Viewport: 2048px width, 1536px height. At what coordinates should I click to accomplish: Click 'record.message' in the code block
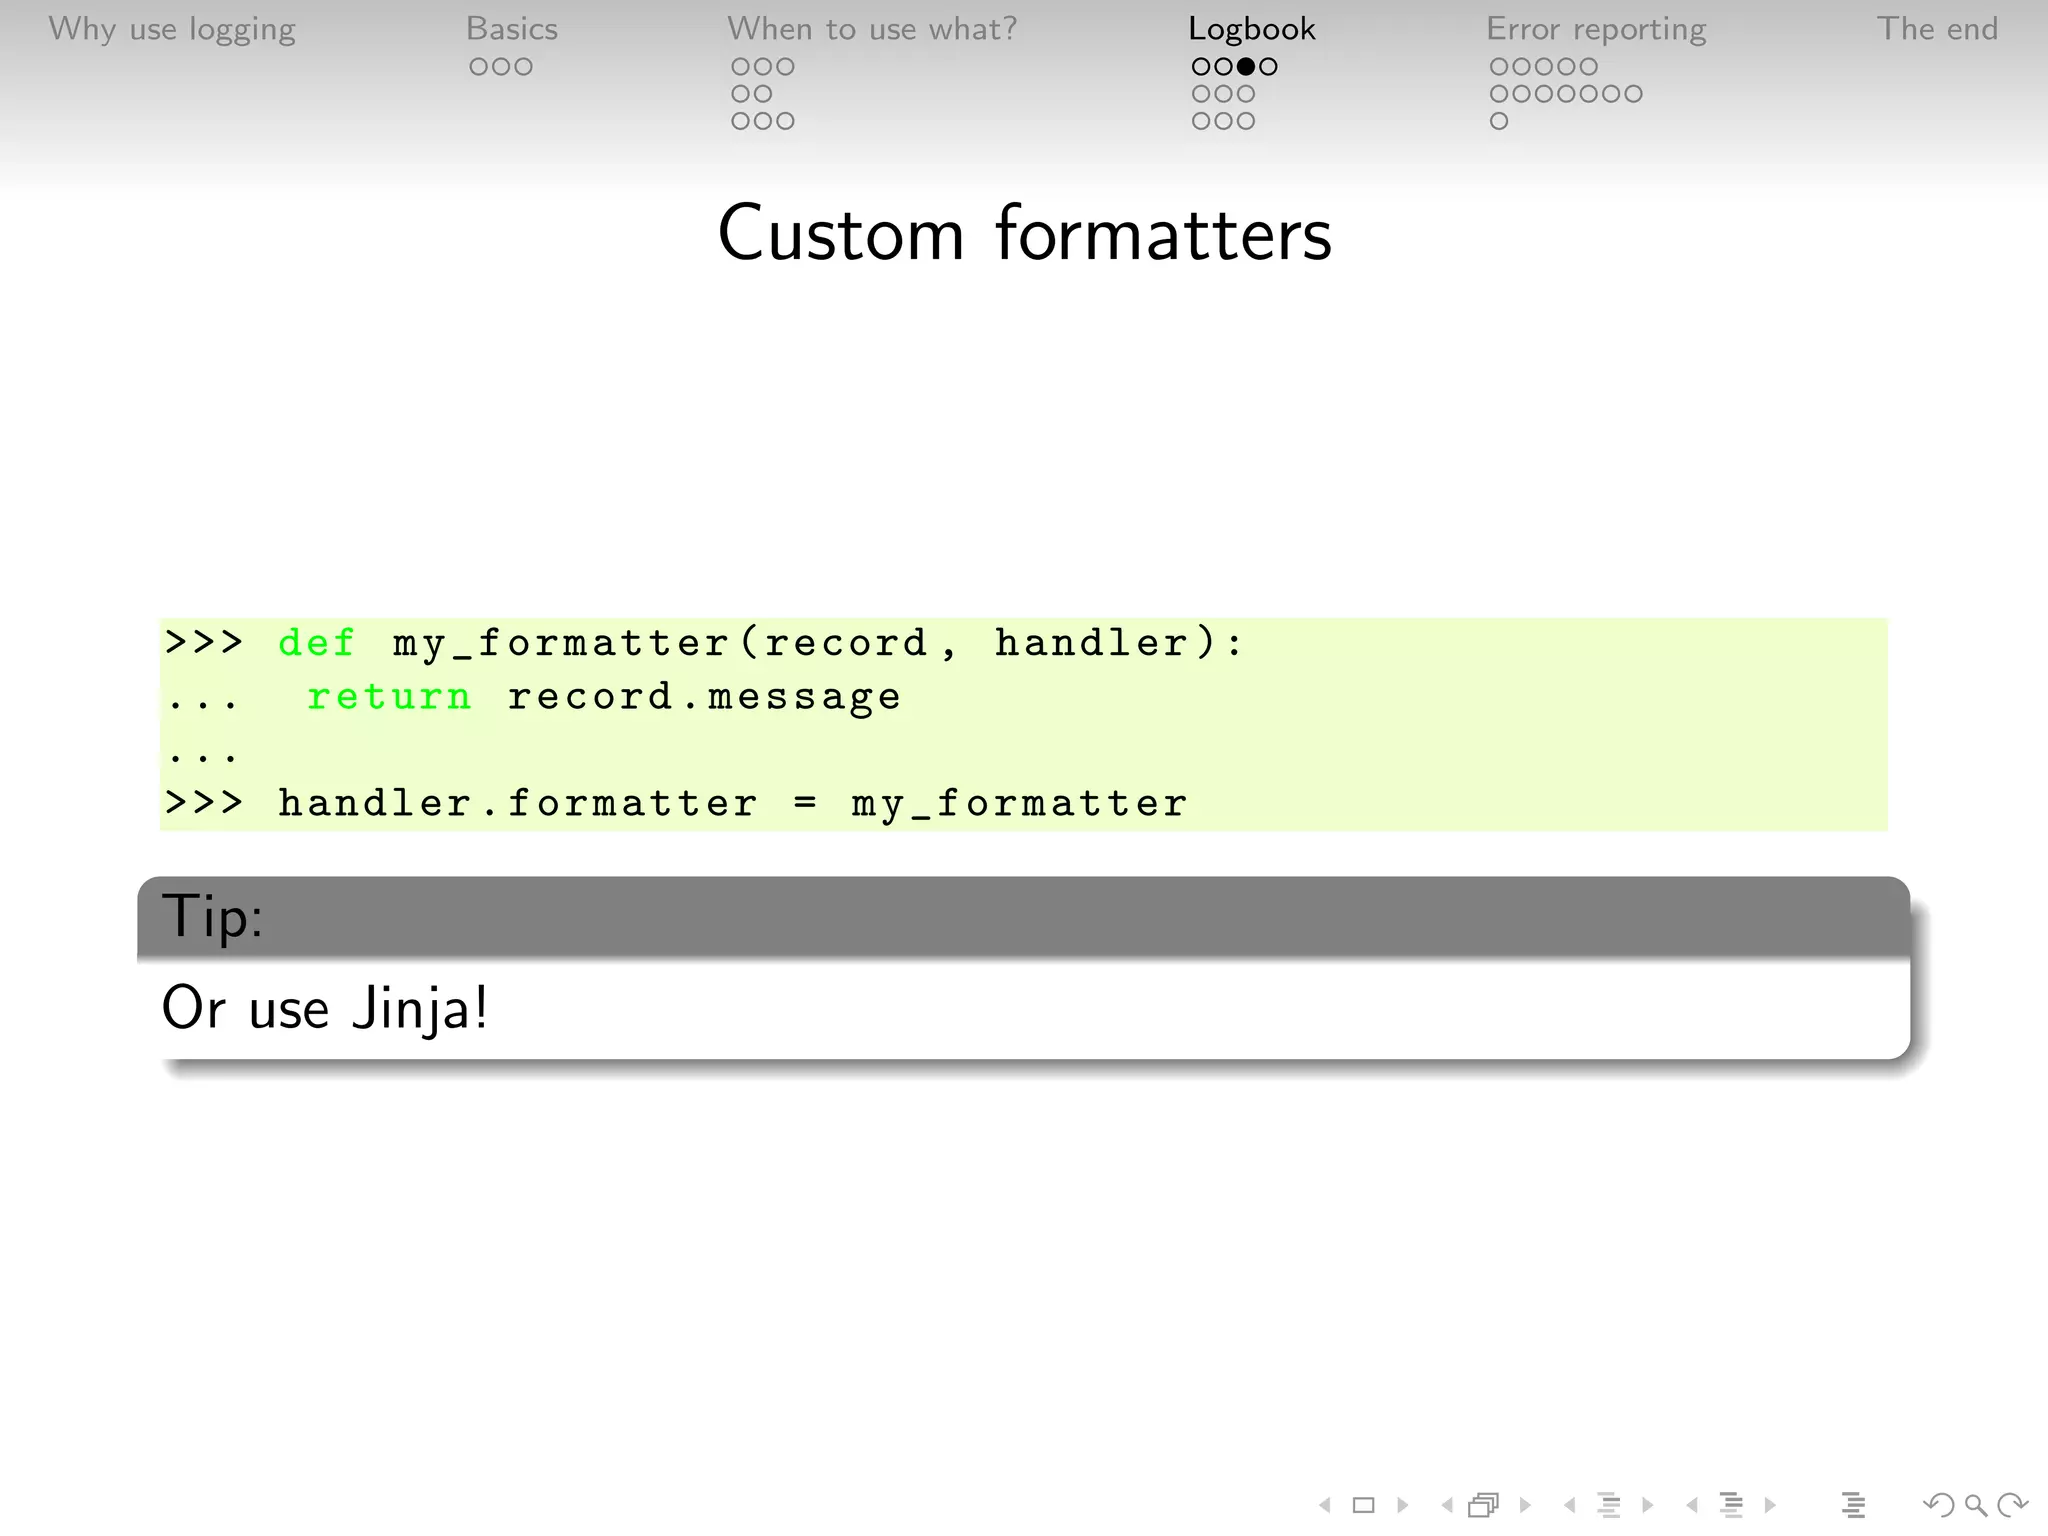704,697
